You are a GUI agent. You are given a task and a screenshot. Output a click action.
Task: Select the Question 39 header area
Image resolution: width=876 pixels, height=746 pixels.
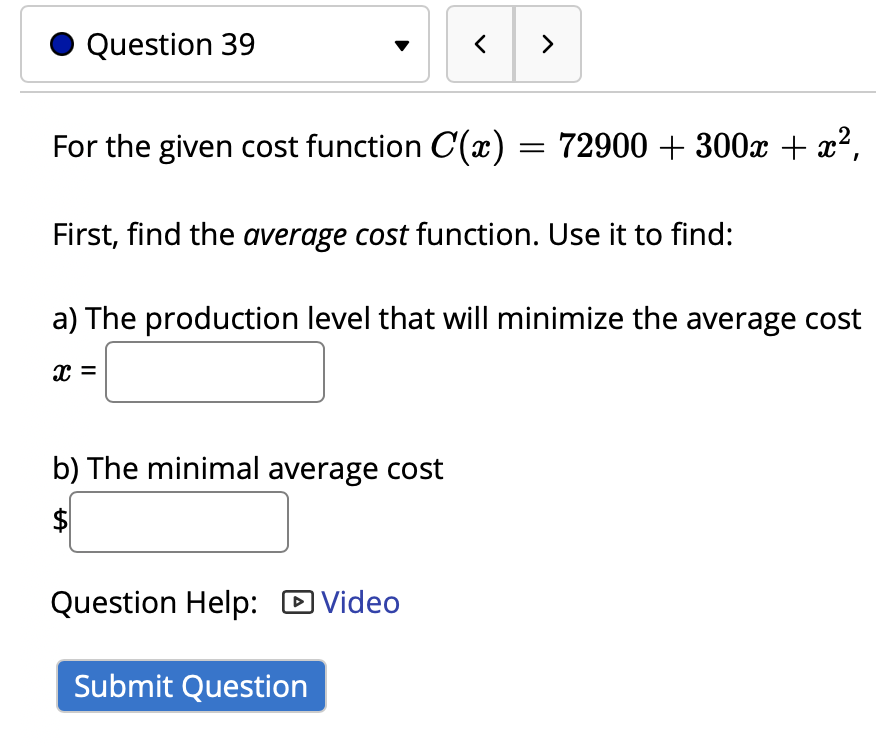tap(170, 44)
